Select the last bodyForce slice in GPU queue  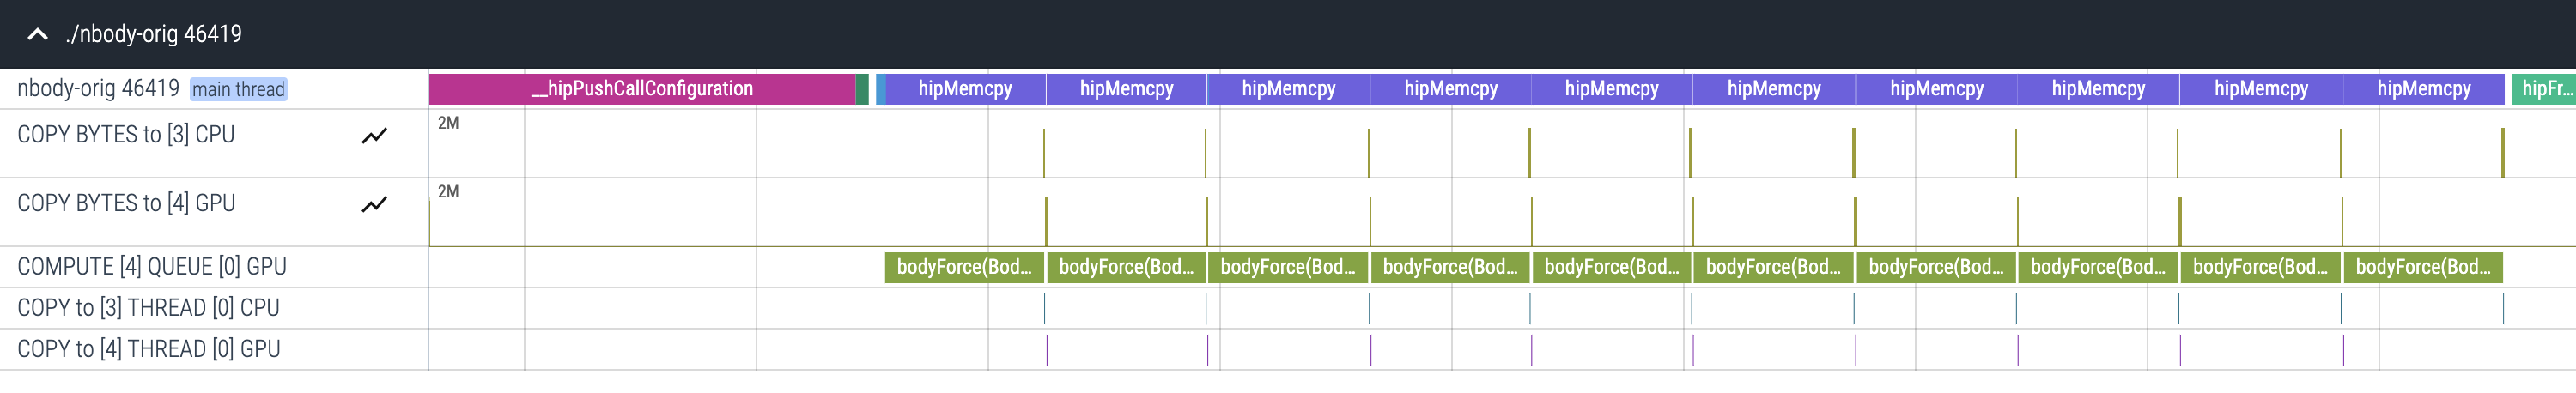(2422, 267)
